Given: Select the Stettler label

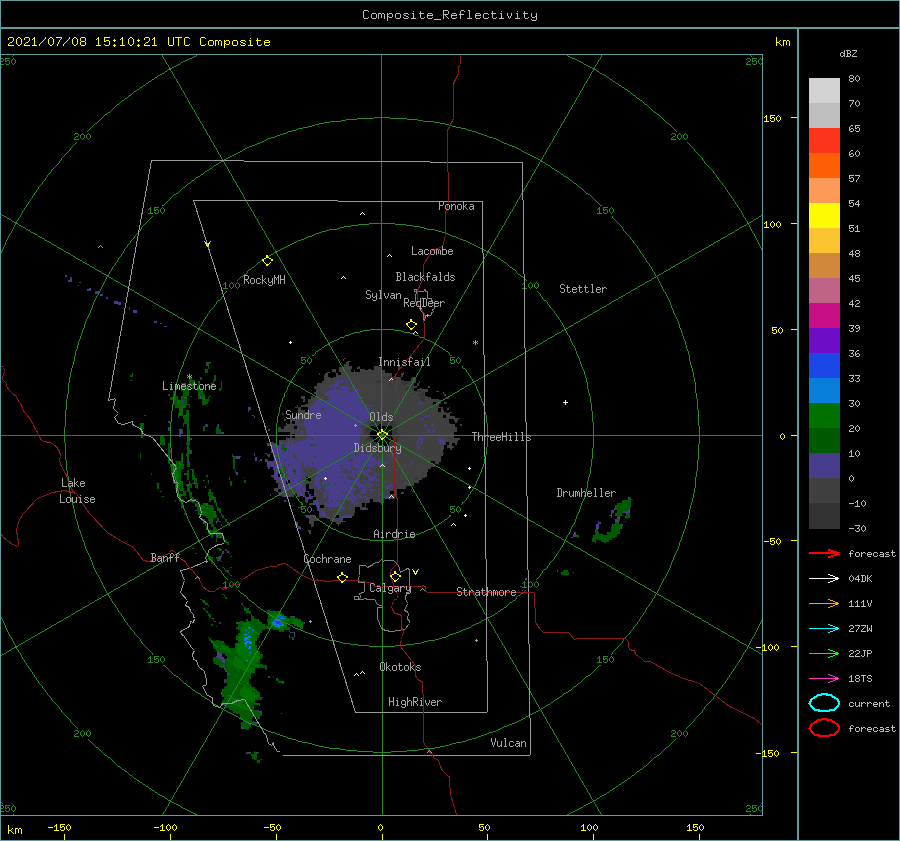Looking at the screenshot, I should 583,289.
